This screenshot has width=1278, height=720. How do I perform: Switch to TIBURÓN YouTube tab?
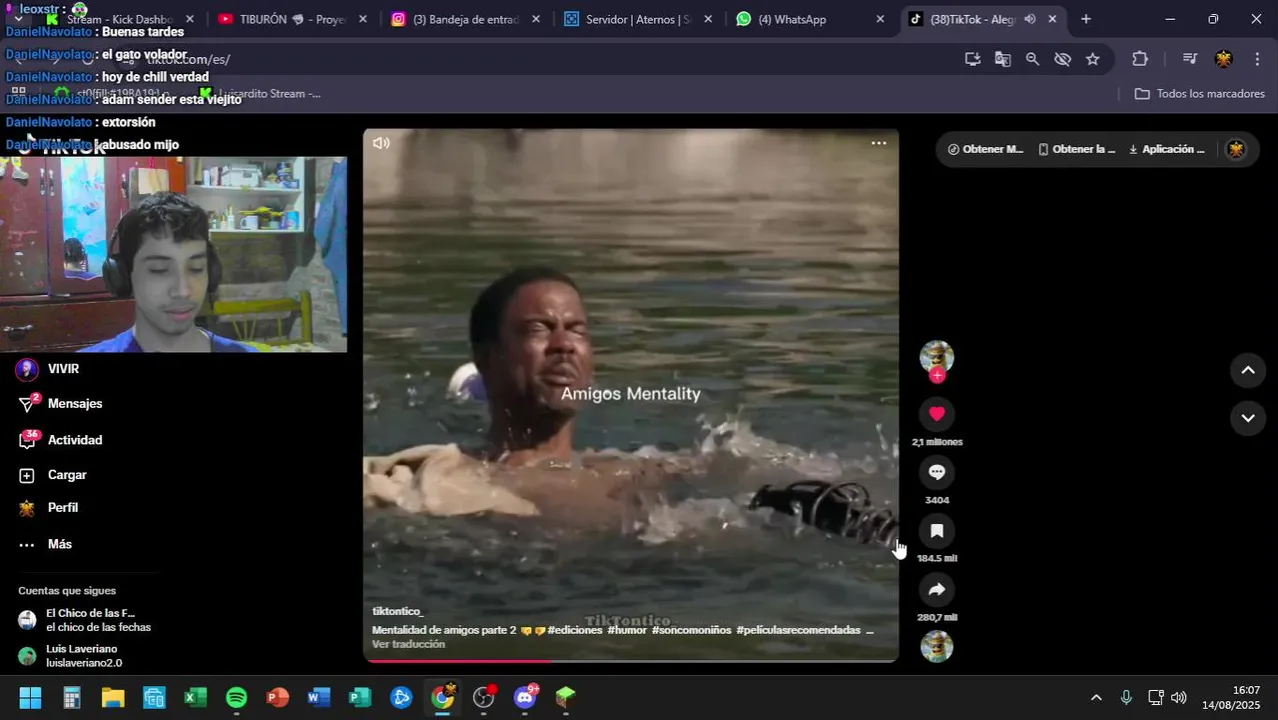click(x=292, y=19)
